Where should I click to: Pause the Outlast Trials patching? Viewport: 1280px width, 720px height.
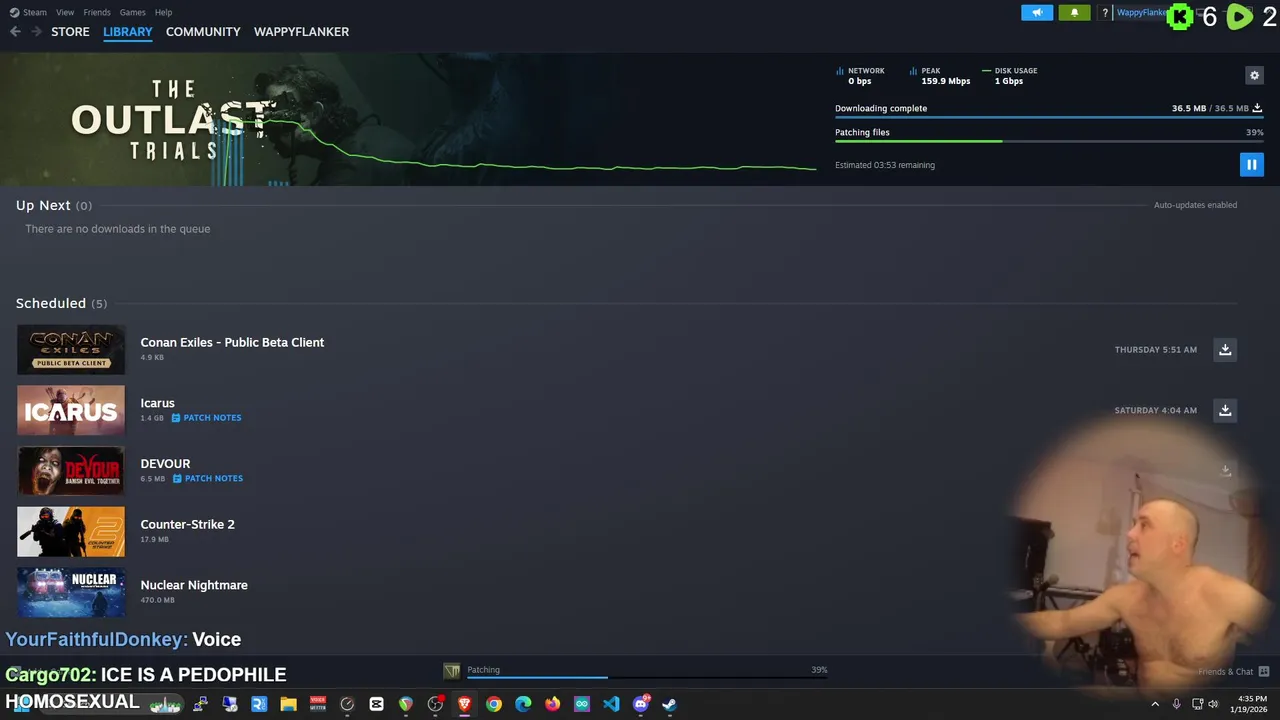1251,164
